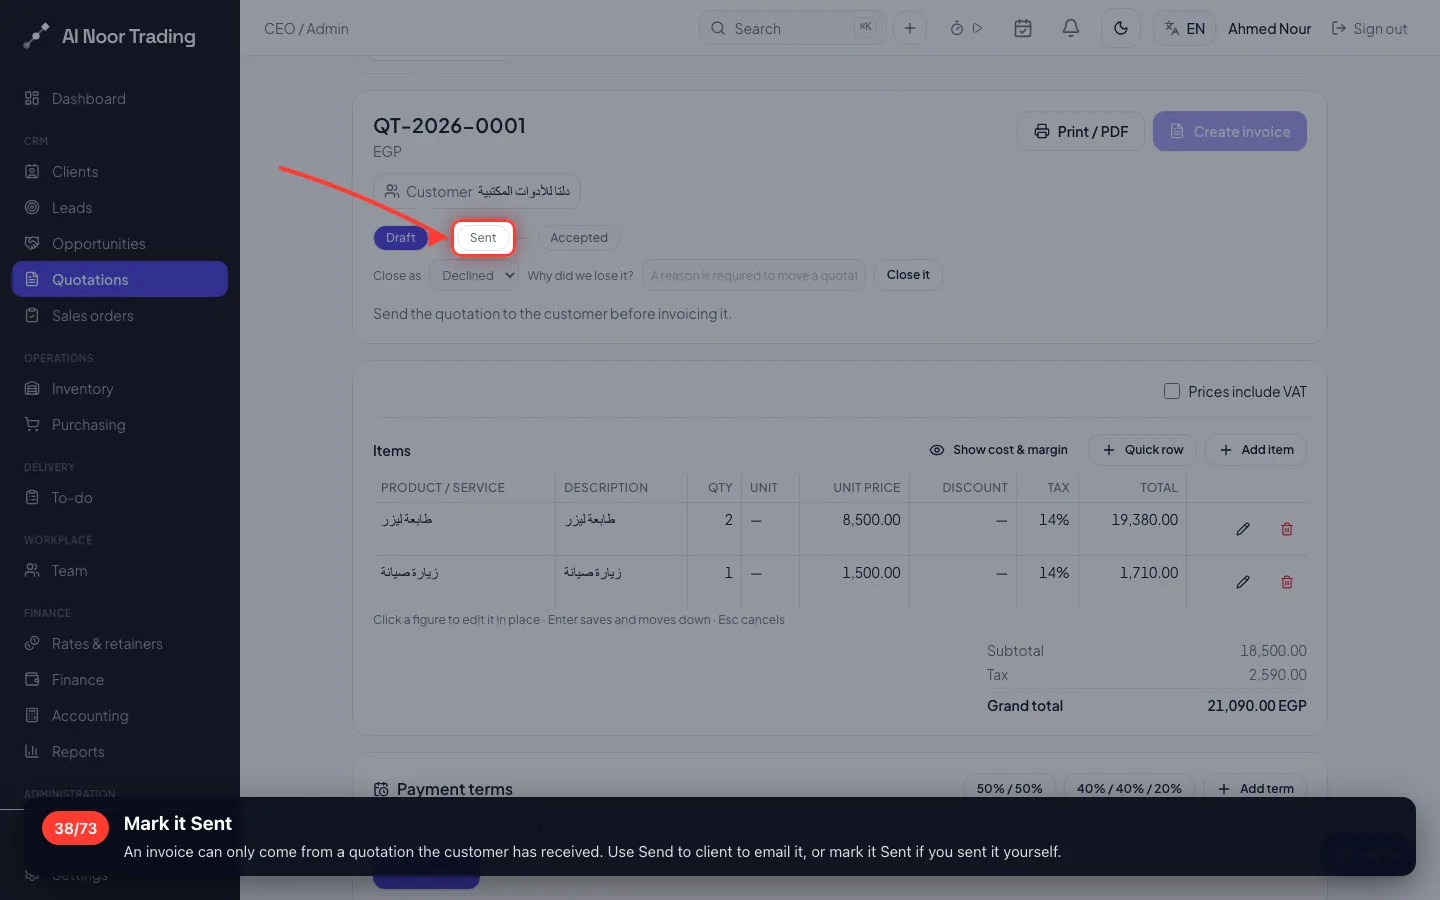1440x900 pixels.
Task: Mark quotation status as Sent
Action: pos(483,238)
